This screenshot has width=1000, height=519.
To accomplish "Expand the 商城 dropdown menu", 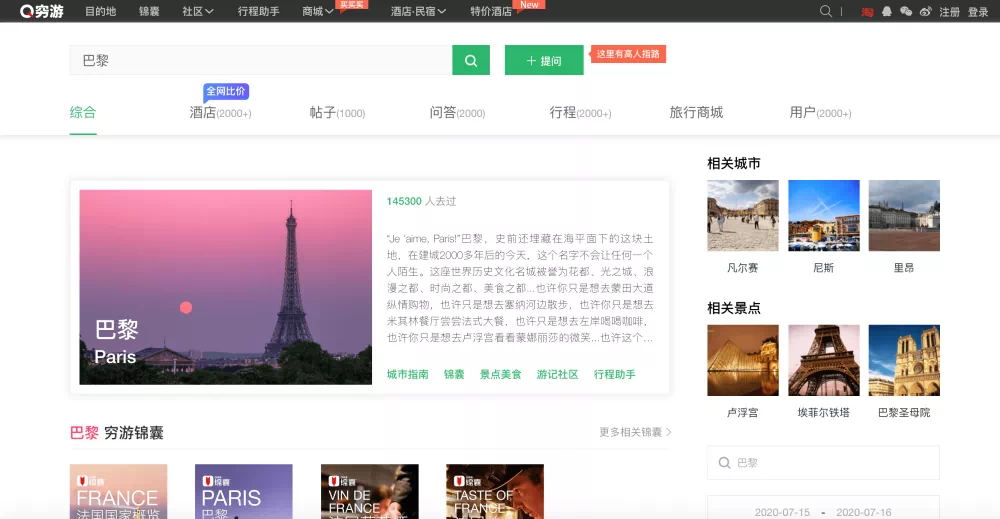I will [318, 11].
